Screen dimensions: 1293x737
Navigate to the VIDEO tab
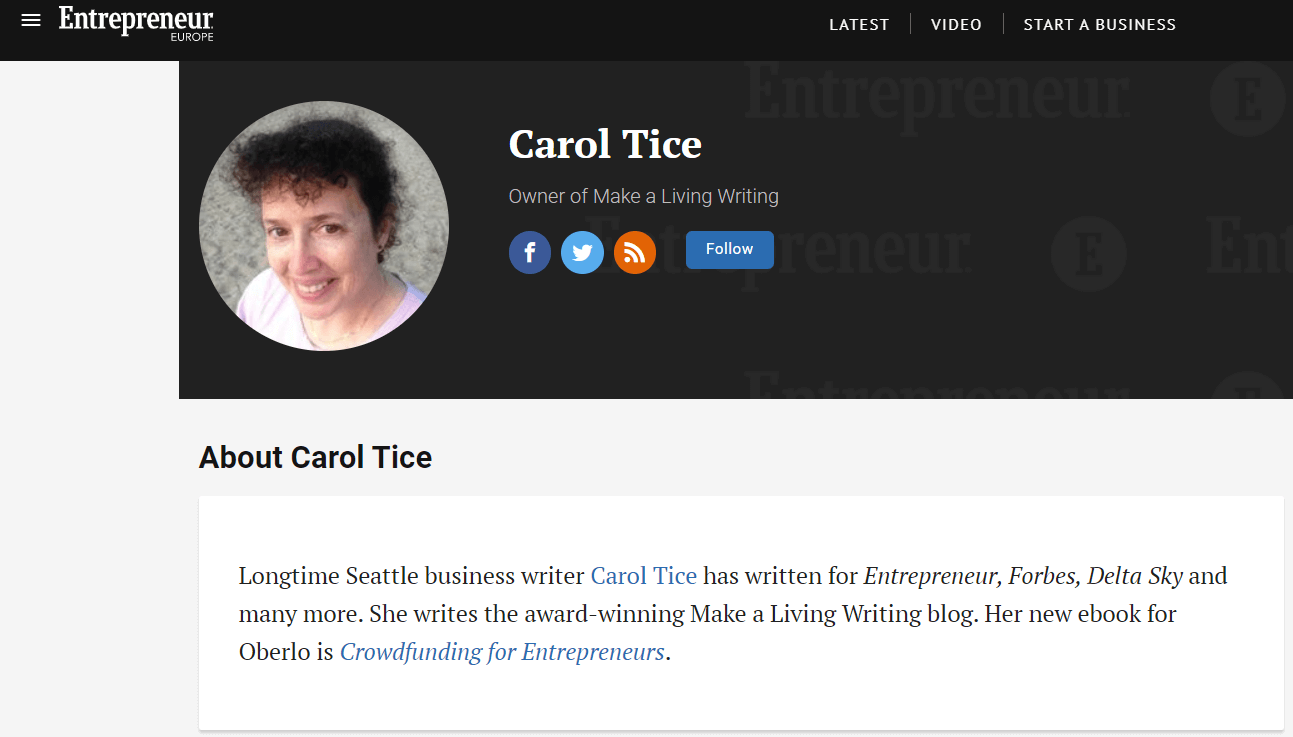[x=956, y=24]
